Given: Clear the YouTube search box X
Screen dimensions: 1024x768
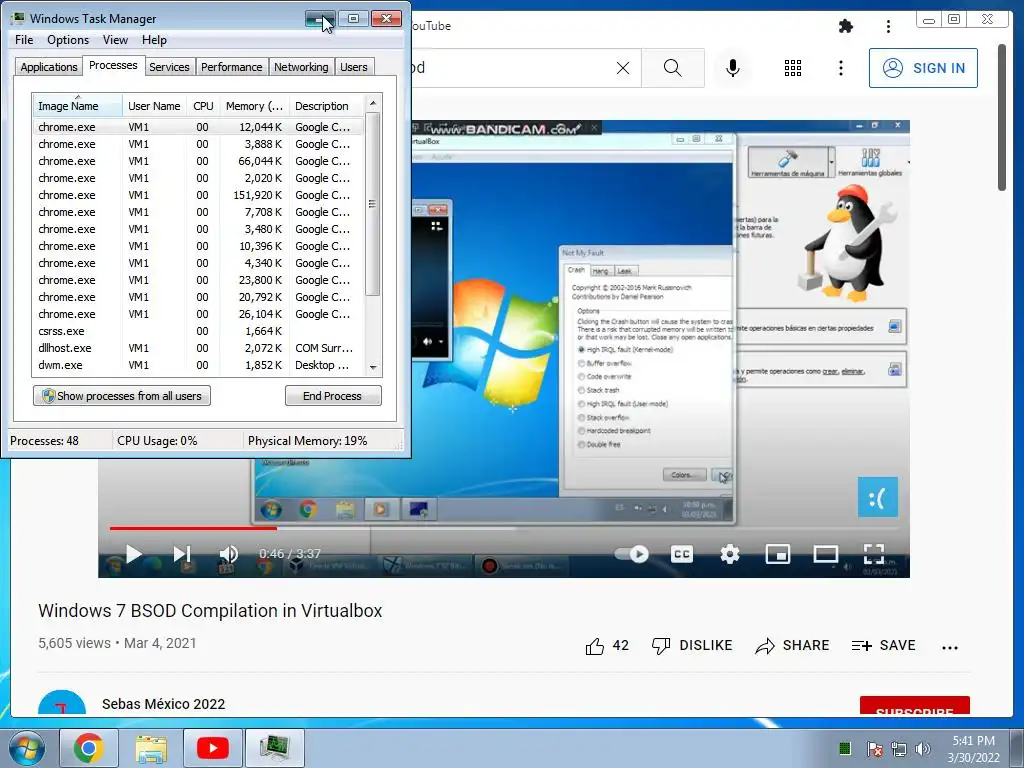Looking at the screenshot, I should (x=623, y=68).
